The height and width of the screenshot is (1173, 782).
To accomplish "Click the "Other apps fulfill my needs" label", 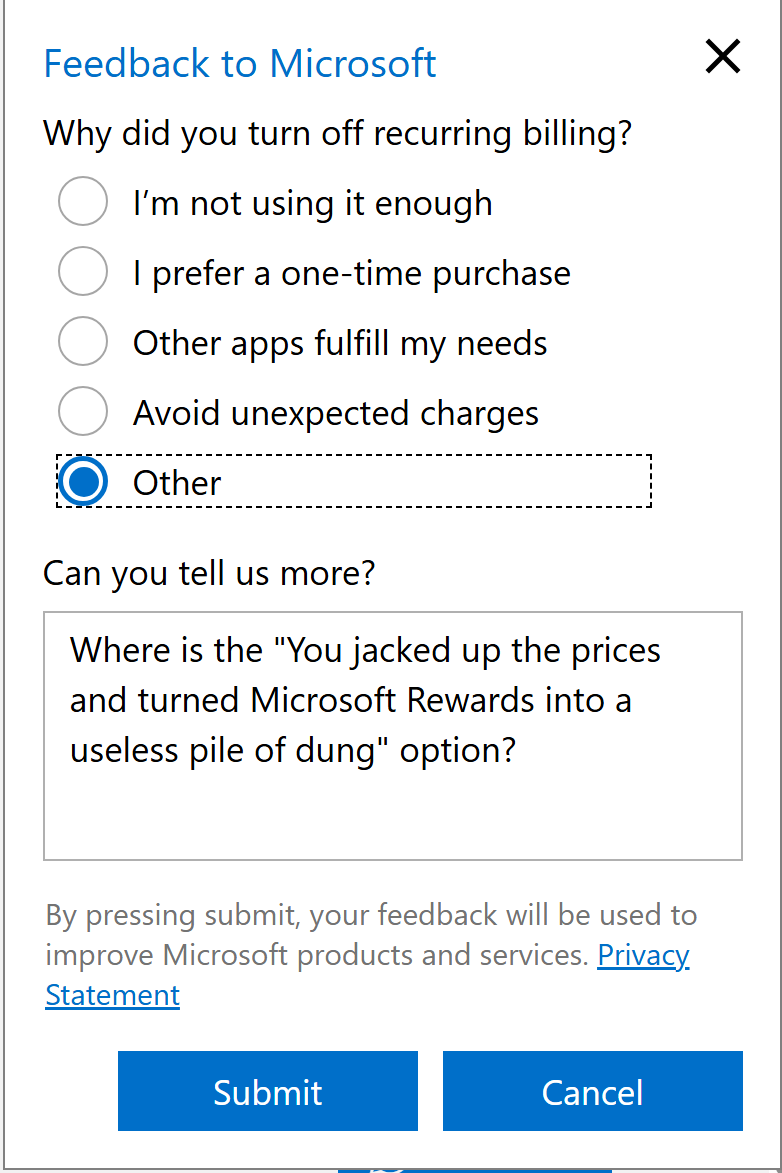I will (340, 343).
